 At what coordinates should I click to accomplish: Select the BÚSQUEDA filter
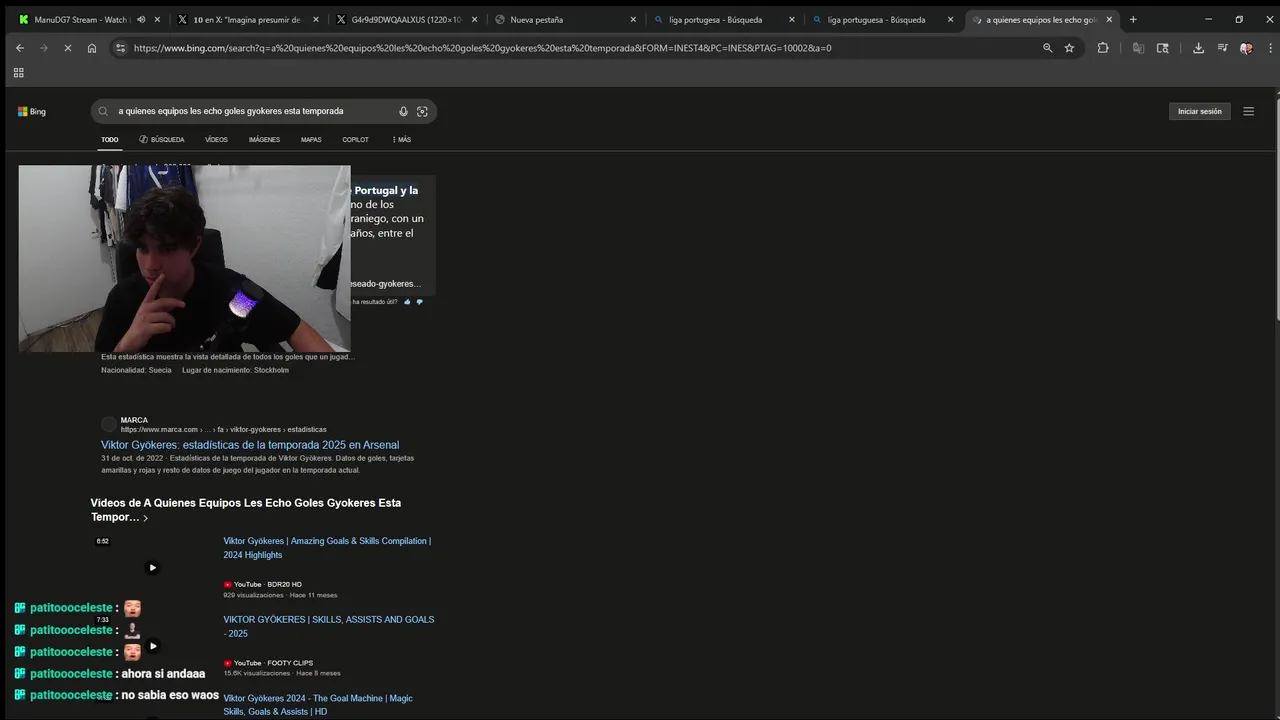pos(162,140)
